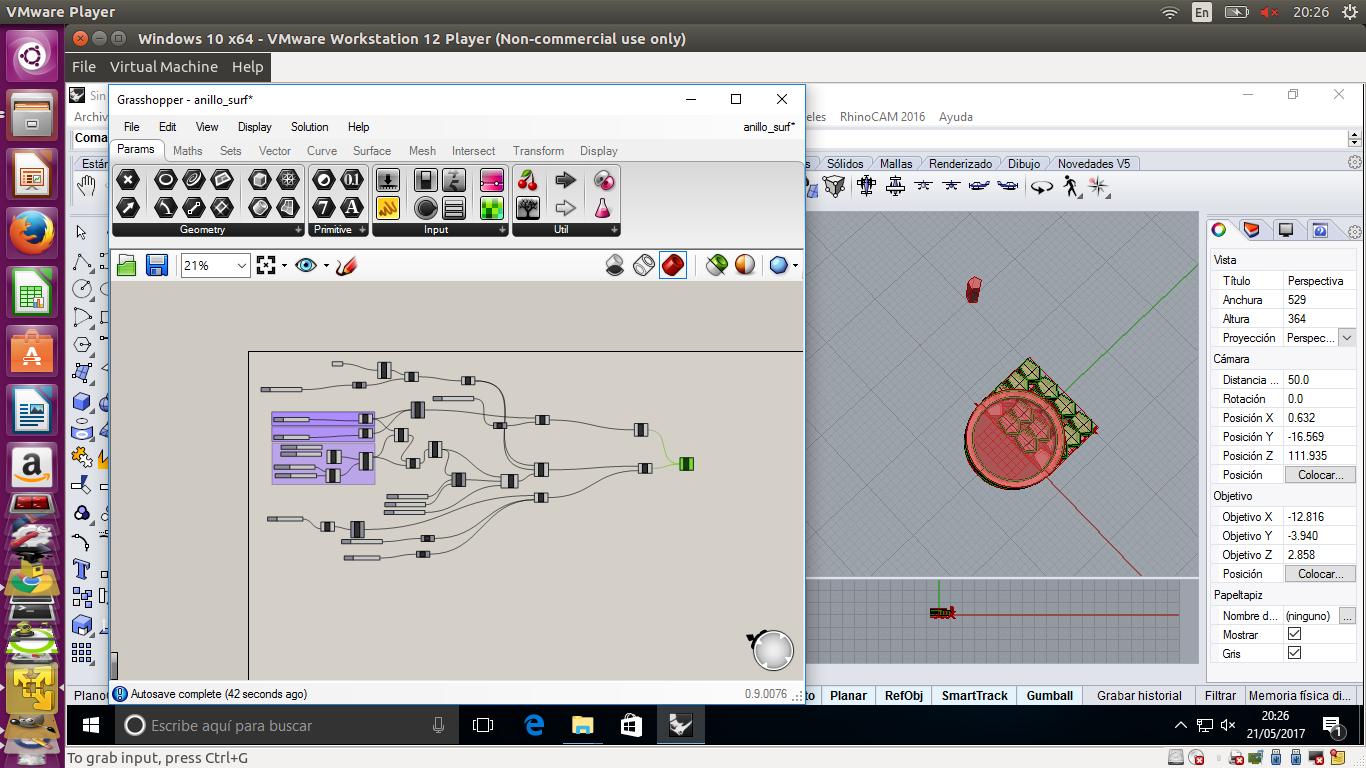Expand the Proyección dropdown
This screenshot has width=1366, height=768.
point(1346,338)
